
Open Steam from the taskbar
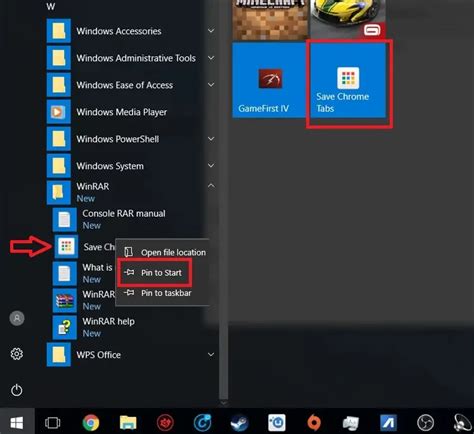(239, 423)
